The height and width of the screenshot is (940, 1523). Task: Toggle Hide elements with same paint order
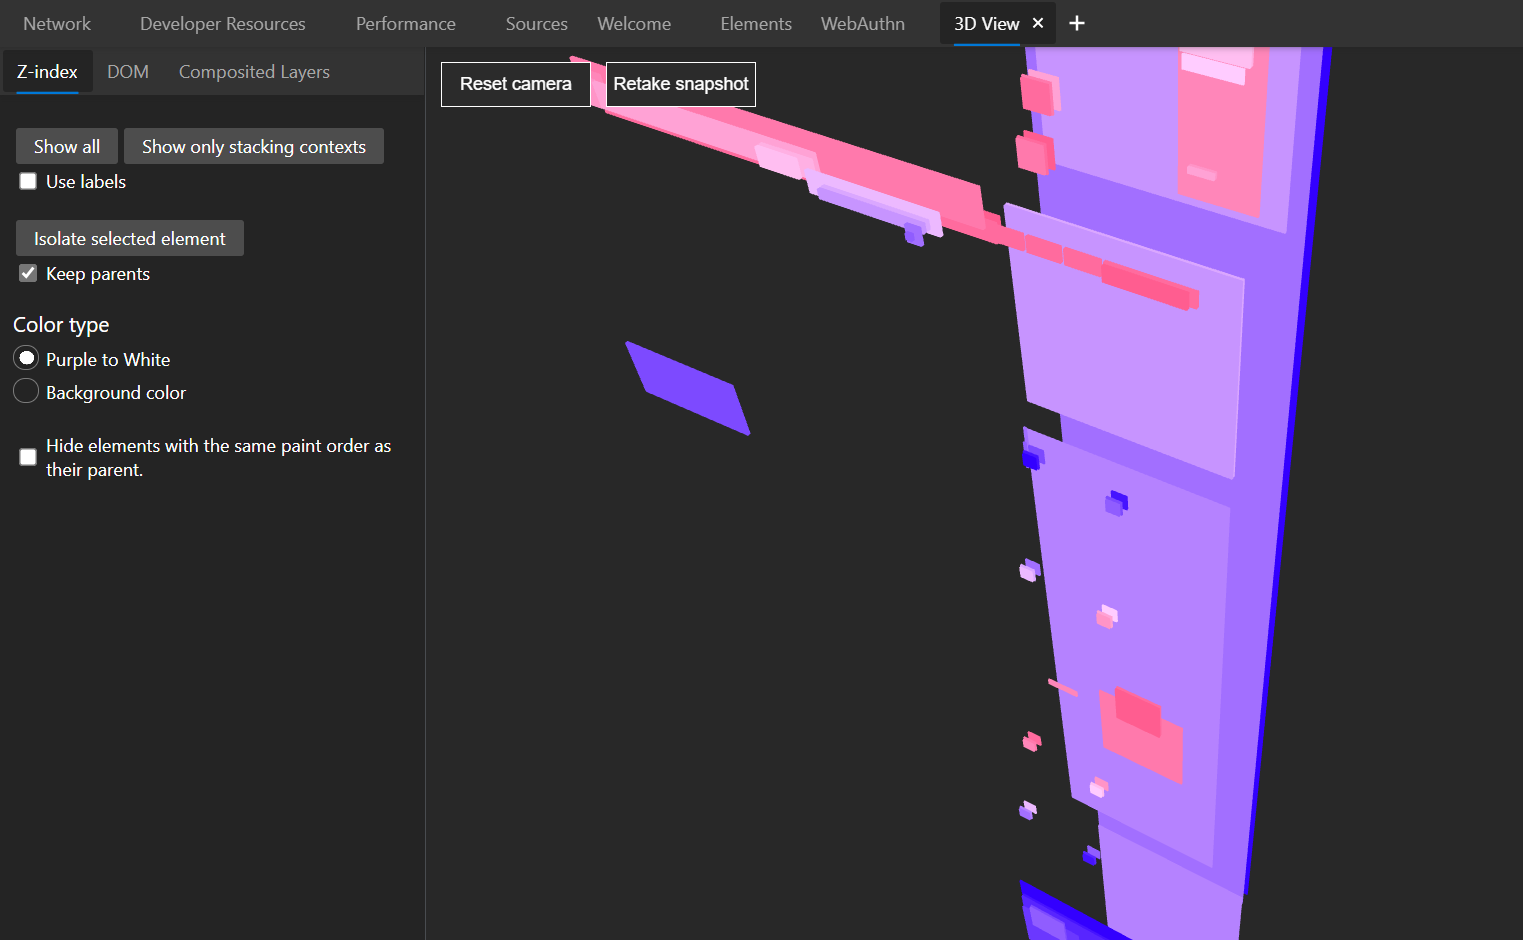pos(28,457)
